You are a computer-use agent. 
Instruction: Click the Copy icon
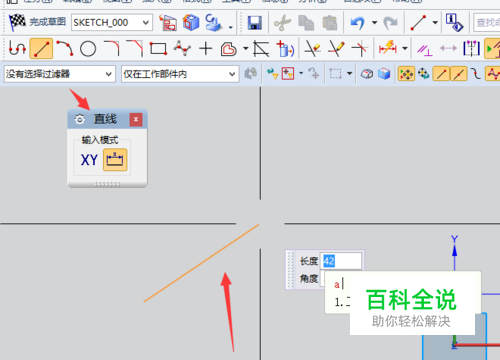(306, 23)
